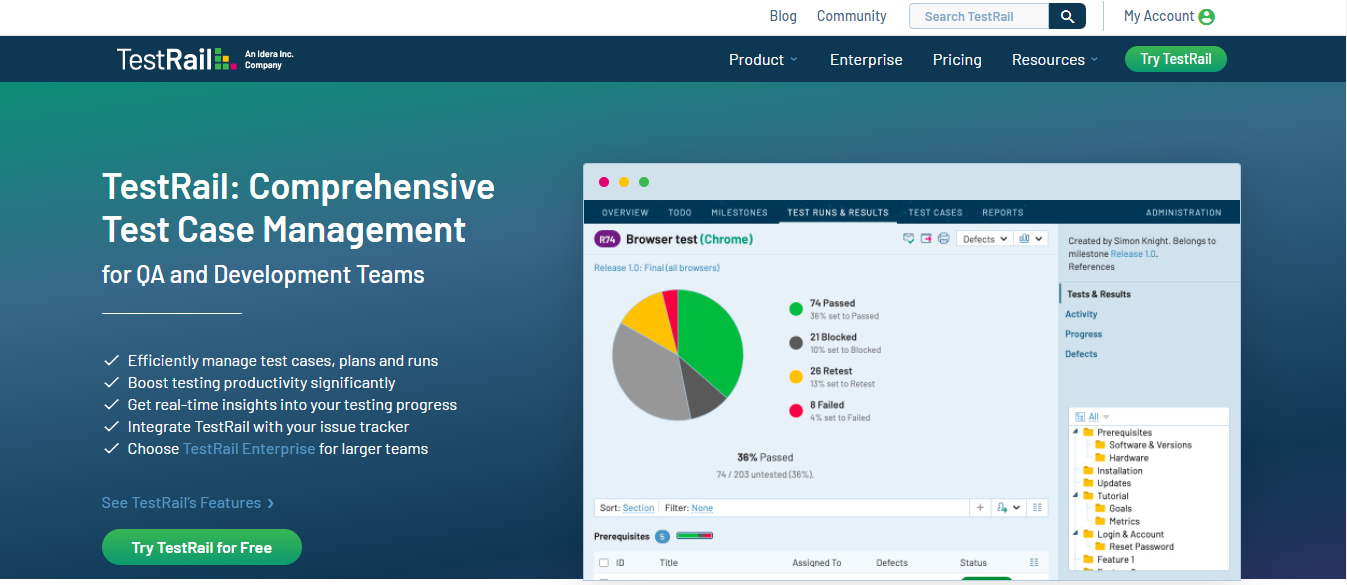Screen dimensions: 1347x585
Task: Click the Metrics folder icon in tree
Action: [1101, 522]
